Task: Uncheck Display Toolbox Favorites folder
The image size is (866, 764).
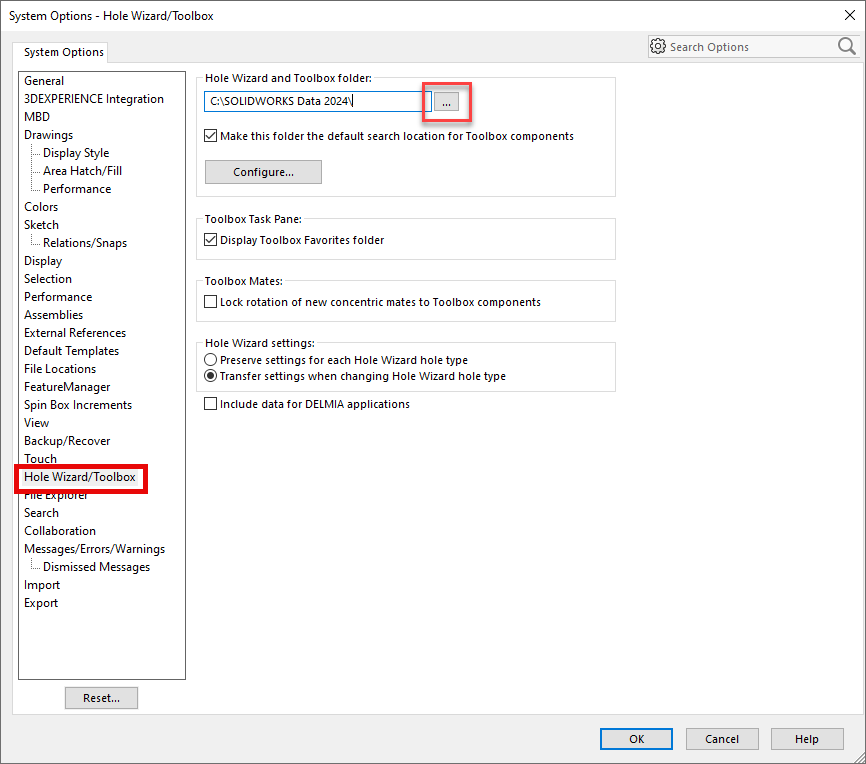Action: click(211, 240)
